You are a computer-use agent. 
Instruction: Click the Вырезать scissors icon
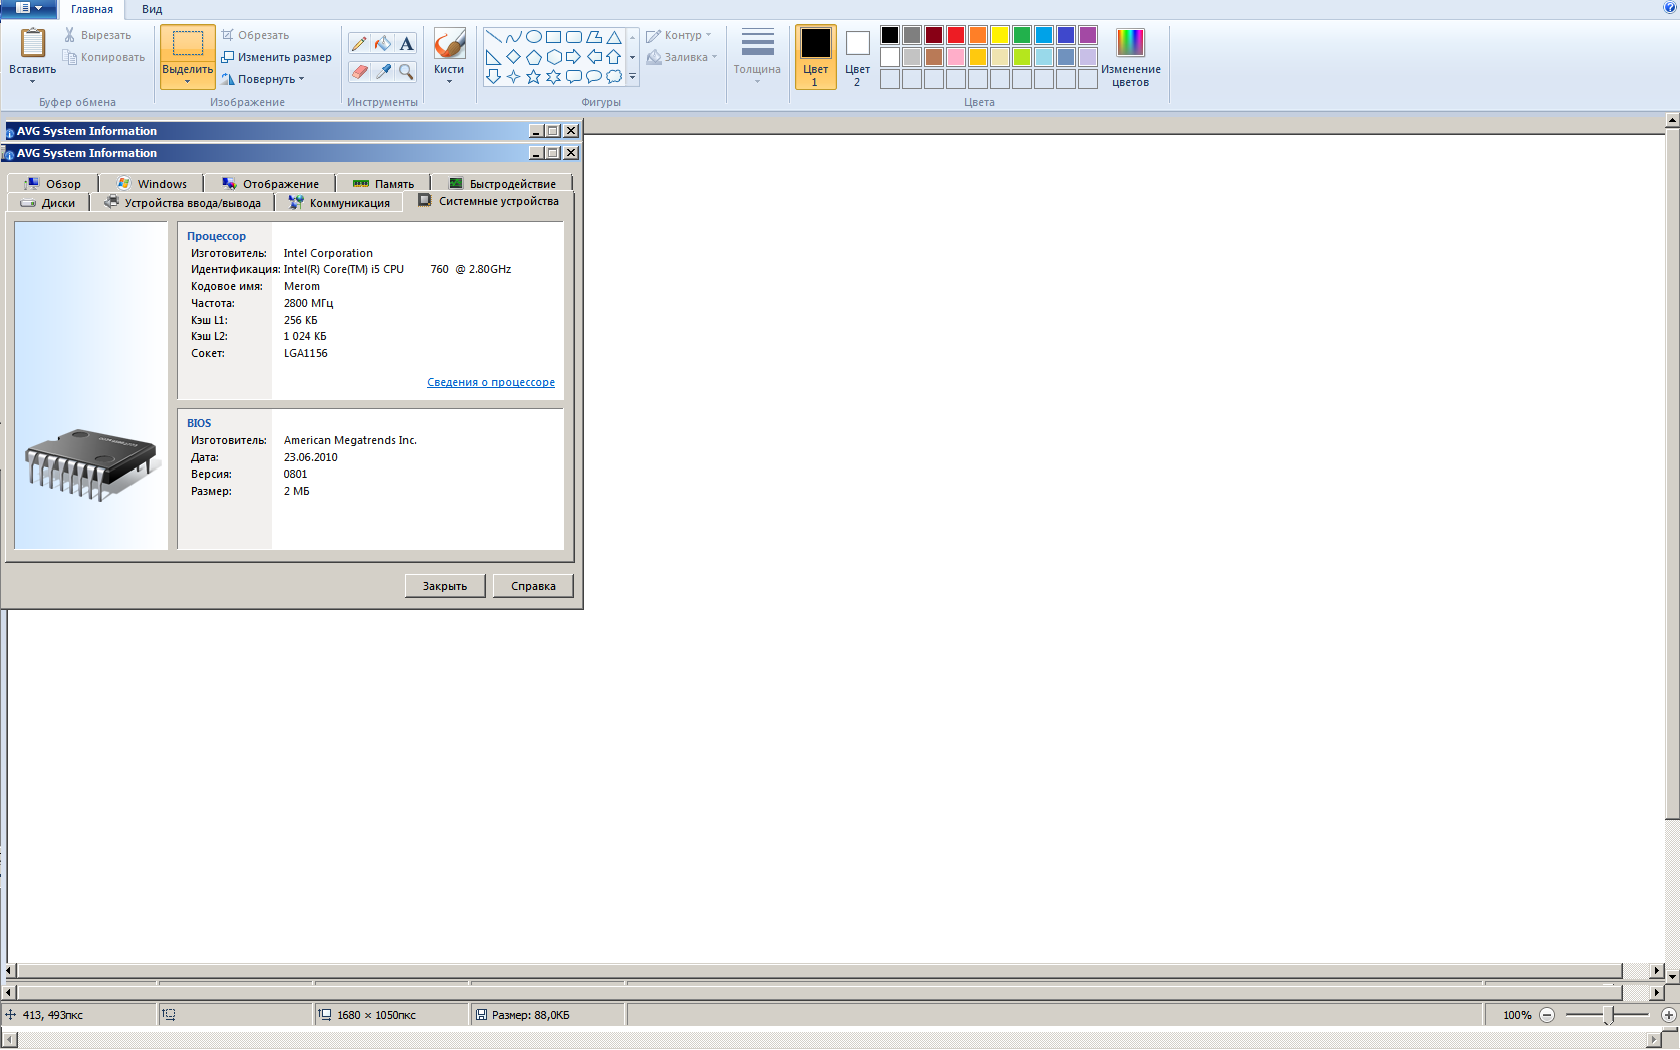pyautogui.click(x=69, y=35)
